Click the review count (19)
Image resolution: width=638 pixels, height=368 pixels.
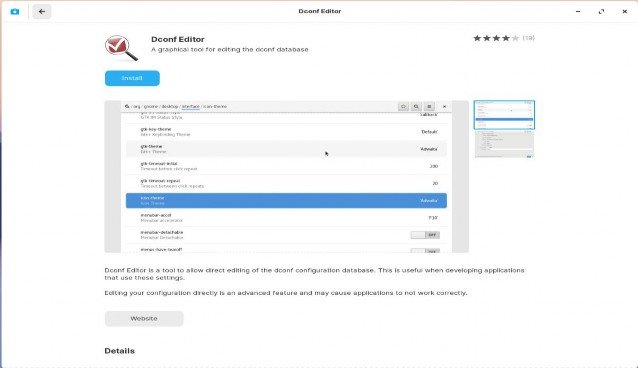528,38
